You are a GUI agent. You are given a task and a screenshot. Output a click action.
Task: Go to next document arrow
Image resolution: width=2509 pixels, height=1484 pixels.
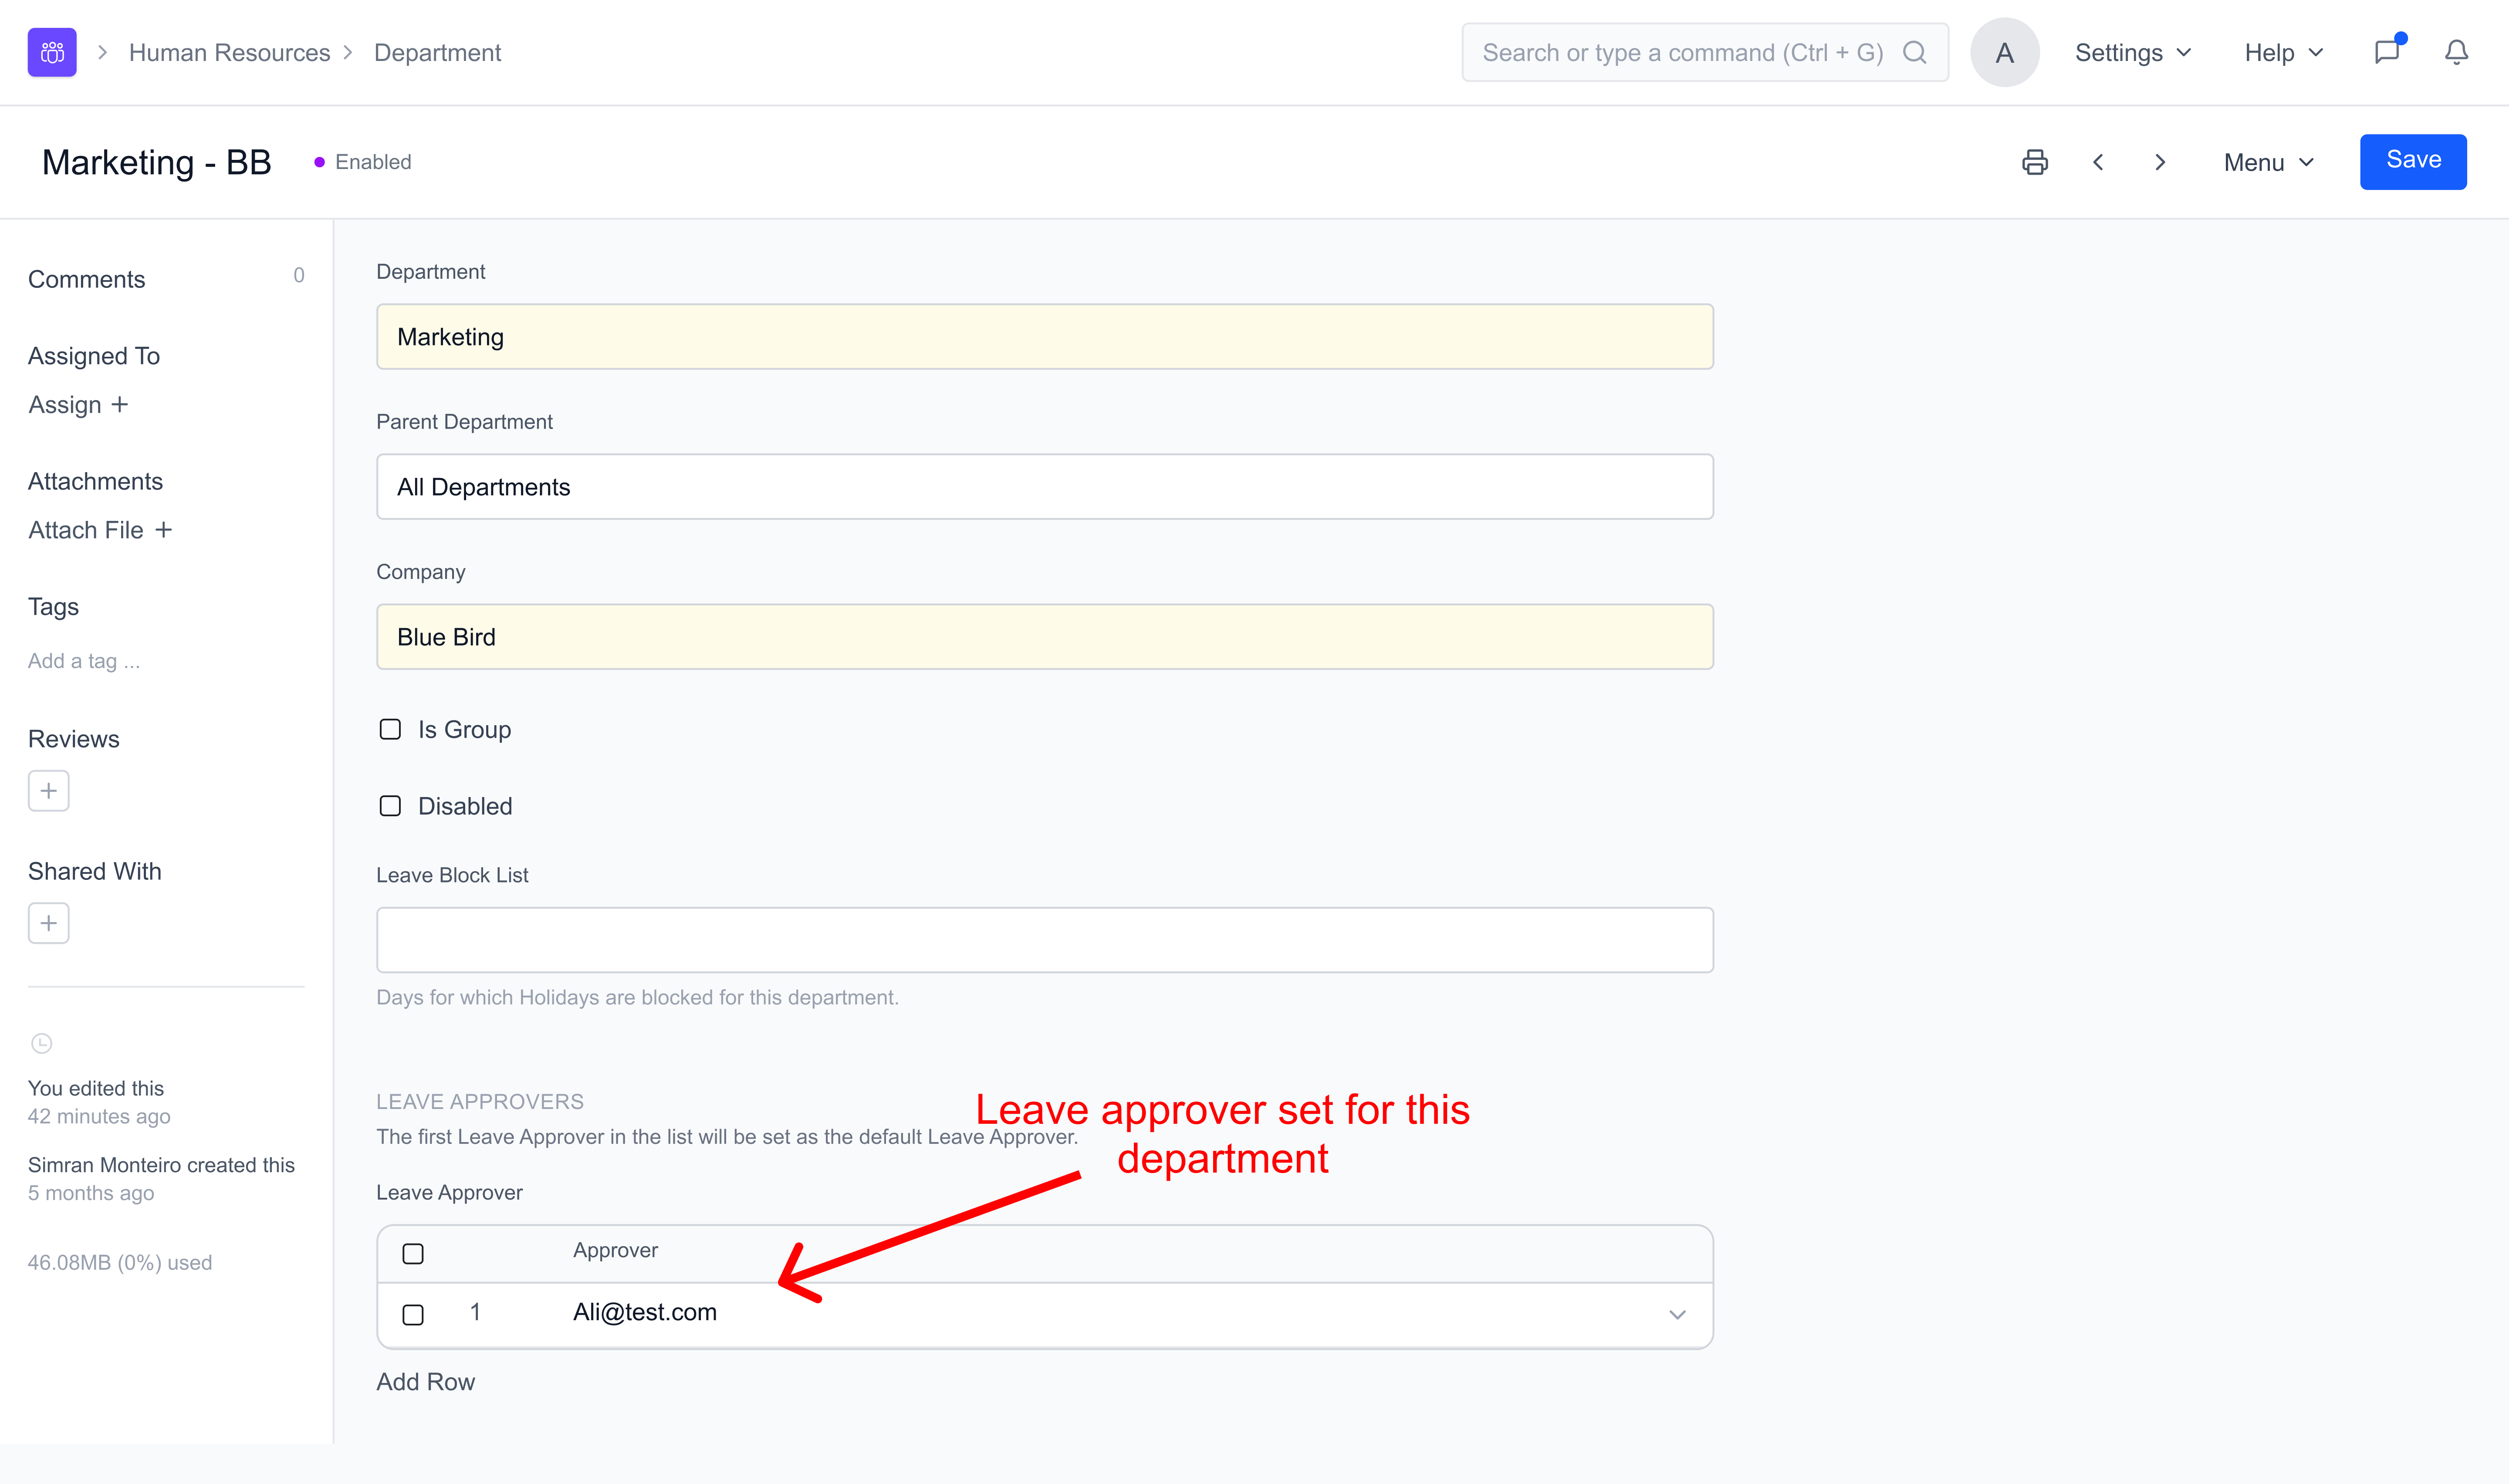pos(2160,162)
